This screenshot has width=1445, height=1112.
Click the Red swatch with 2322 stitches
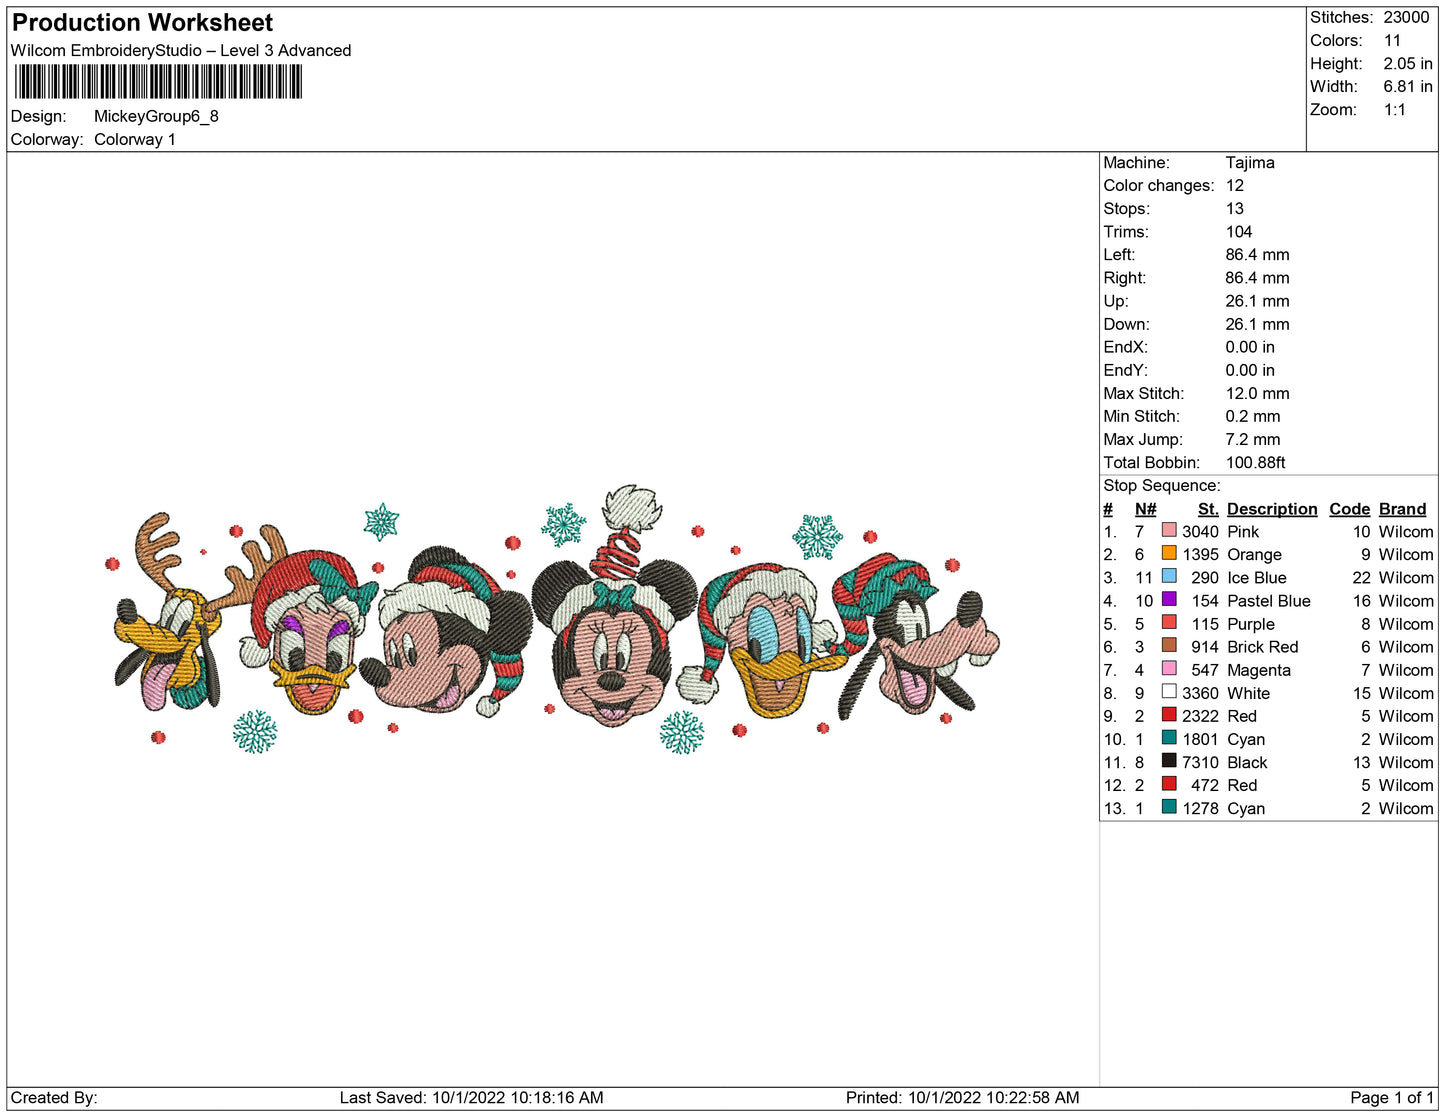pos(1169,714)
